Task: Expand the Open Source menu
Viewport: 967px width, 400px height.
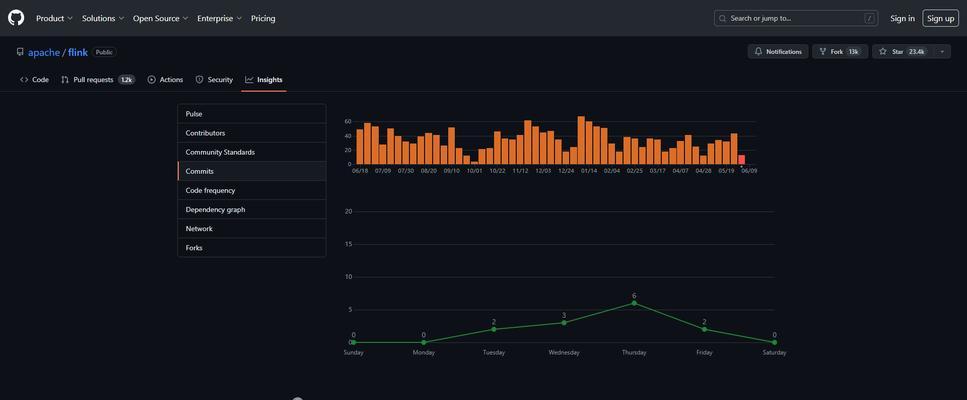Action: 160,18
